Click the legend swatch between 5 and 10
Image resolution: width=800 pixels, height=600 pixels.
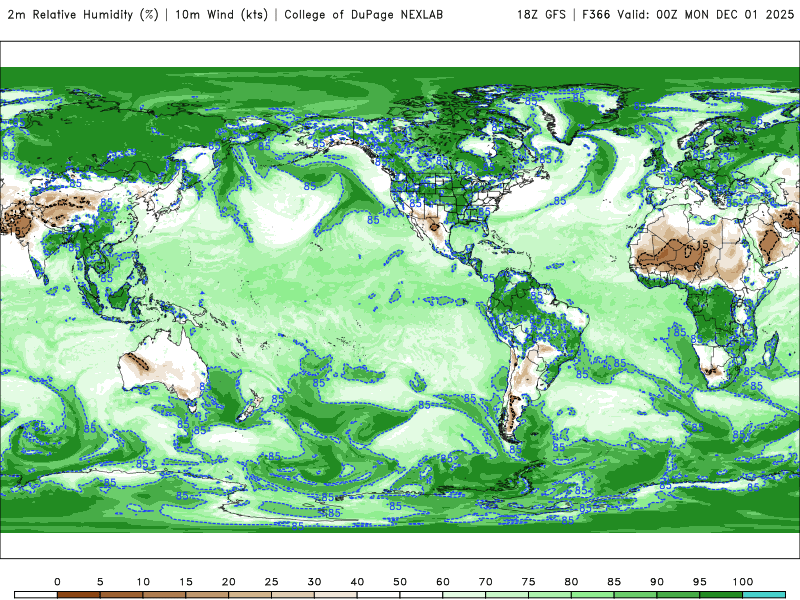121,595
